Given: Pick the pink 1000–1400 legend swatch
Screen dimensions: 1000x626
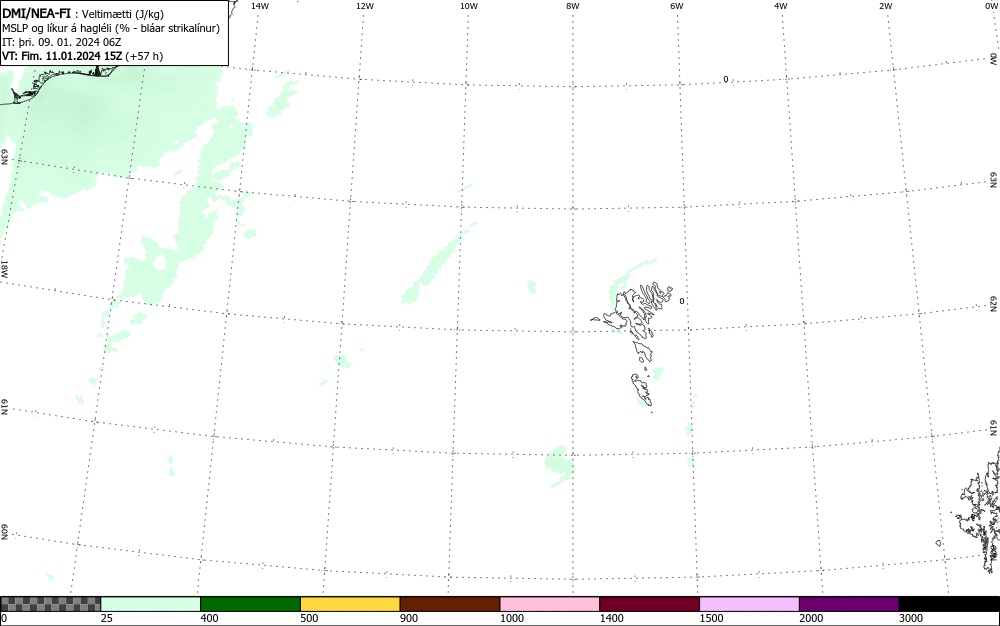Looking at the screenshot, I should [x=550, y=604].
